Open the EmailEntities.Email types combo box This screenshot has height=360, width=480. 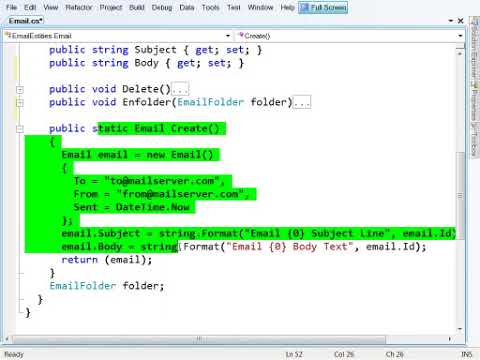[x=118, y=36]
